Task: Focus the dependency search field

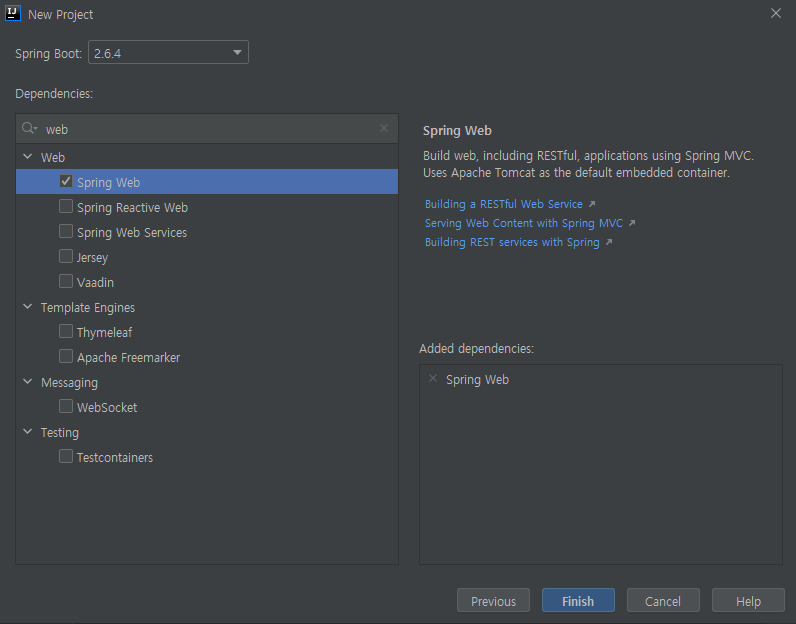Action: coord(207,129)
